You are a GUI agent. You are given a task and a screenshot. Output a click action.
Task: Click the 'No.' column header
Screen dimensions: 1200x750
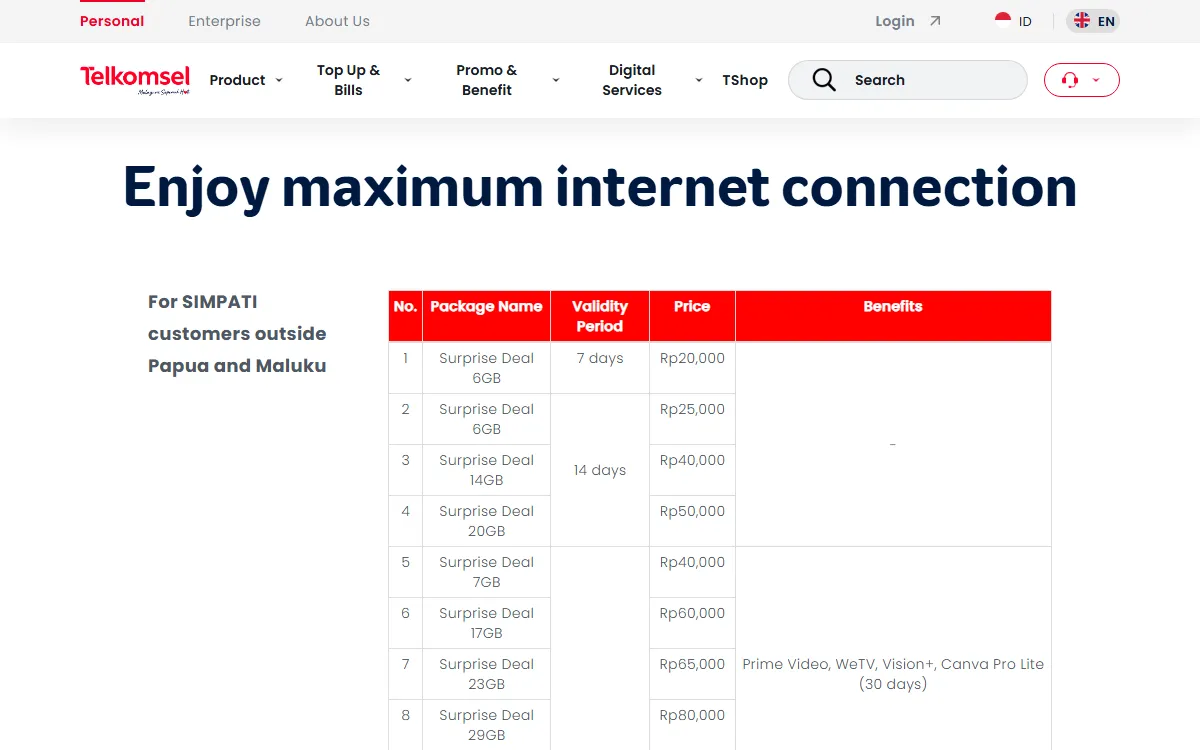pos(405,316)
